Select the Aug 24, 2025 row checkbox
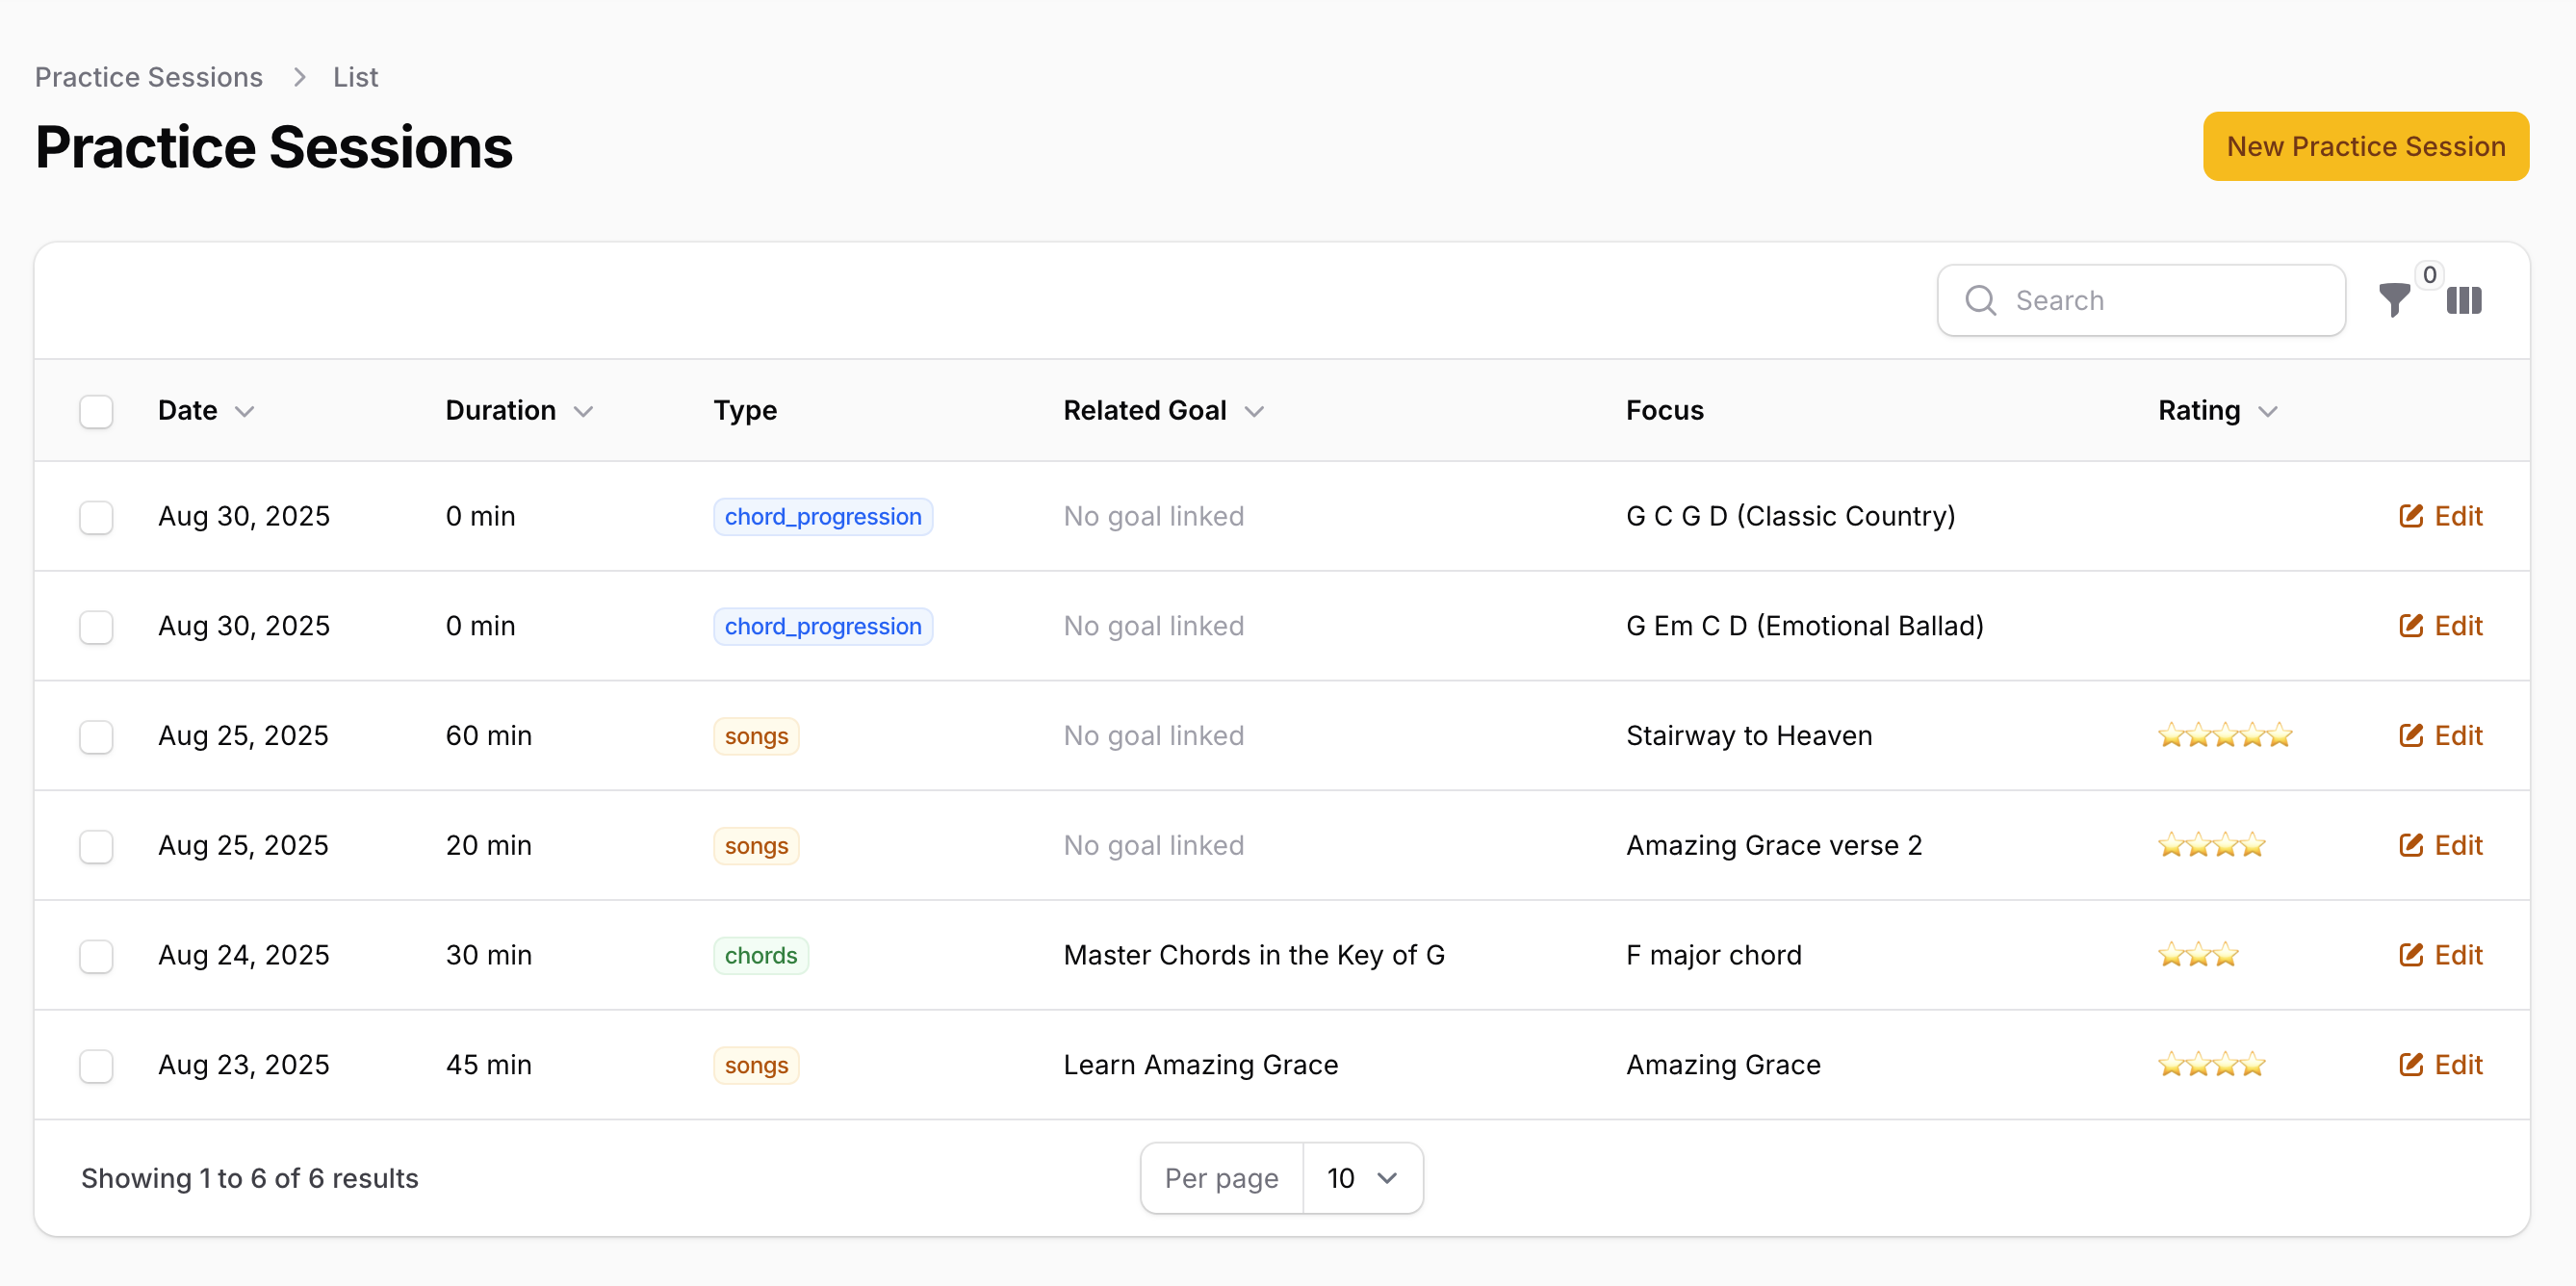The height and width of the screenshot is (1286, 2576). click(x=96, y=955)
